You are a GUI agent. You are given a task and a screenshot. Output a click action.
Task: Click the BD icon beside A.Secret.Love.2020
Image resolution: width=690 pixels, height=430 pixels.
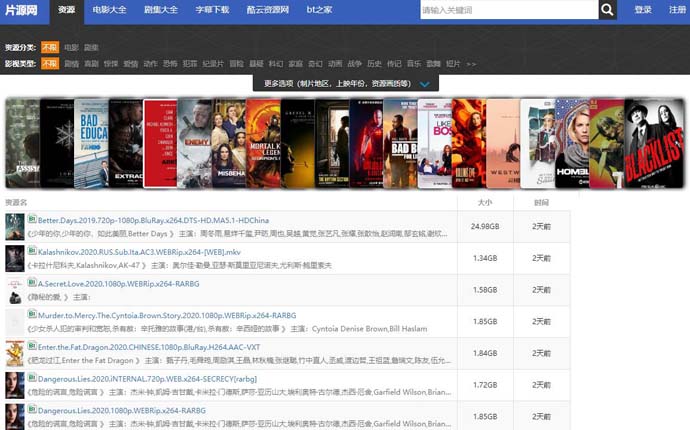click(x=32, y=282)
